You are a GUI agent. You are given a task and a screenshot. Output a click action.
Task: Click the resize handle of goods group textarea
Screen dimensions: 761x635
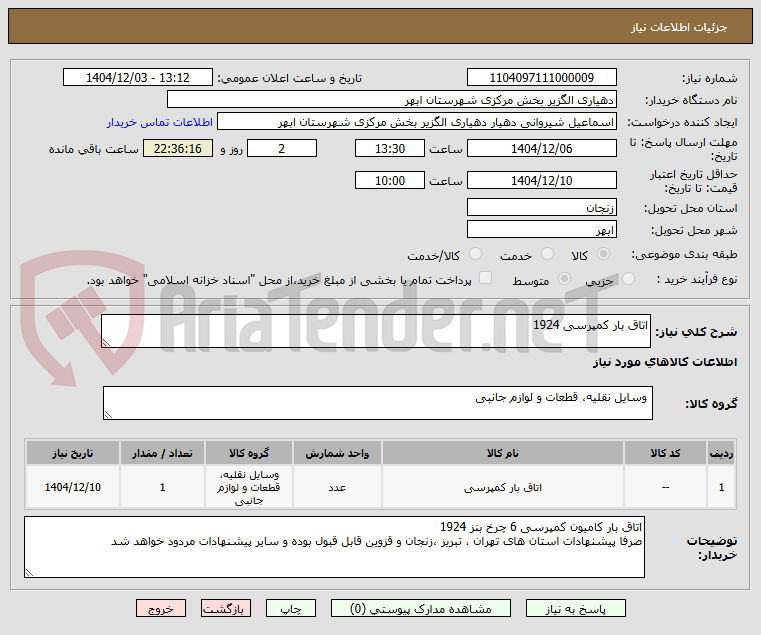(108, 415)
